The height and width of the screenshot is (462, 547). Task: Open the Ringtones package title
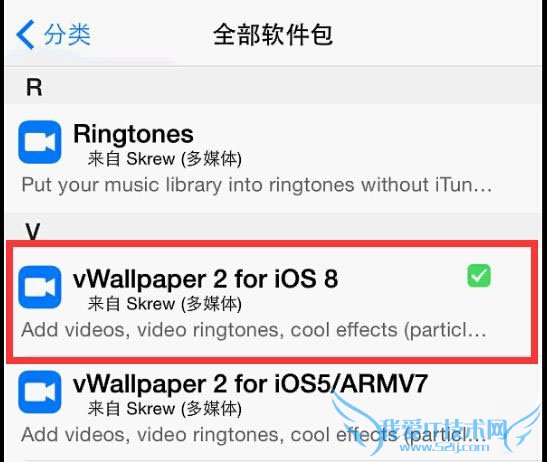coord(133,134)
